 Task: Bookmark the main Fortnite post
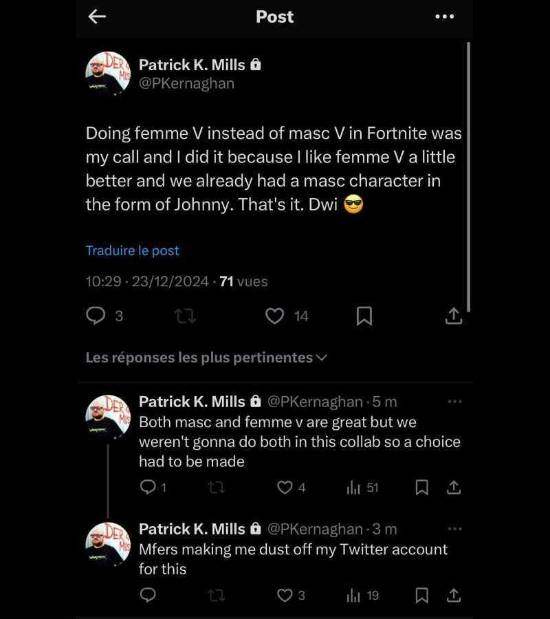[x=364, y=316]
